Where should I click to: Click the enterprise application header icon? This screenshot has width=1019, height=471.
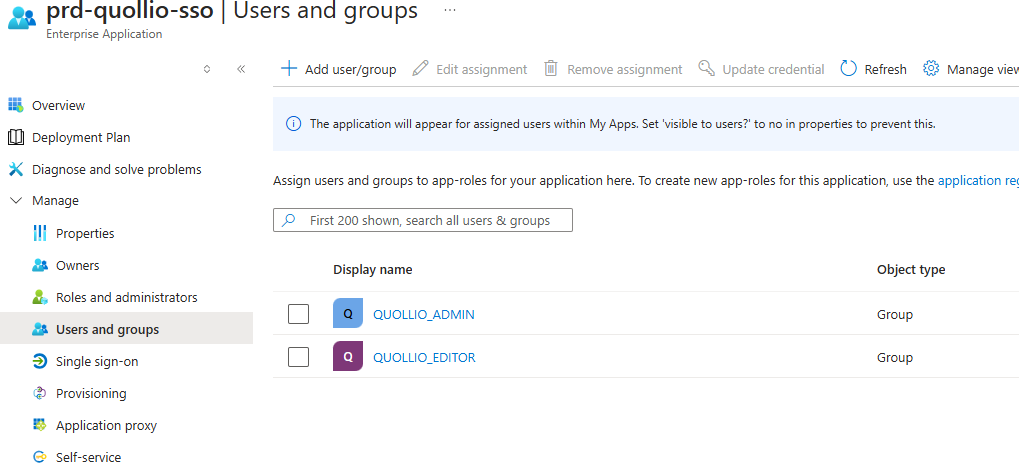(22, 17)
